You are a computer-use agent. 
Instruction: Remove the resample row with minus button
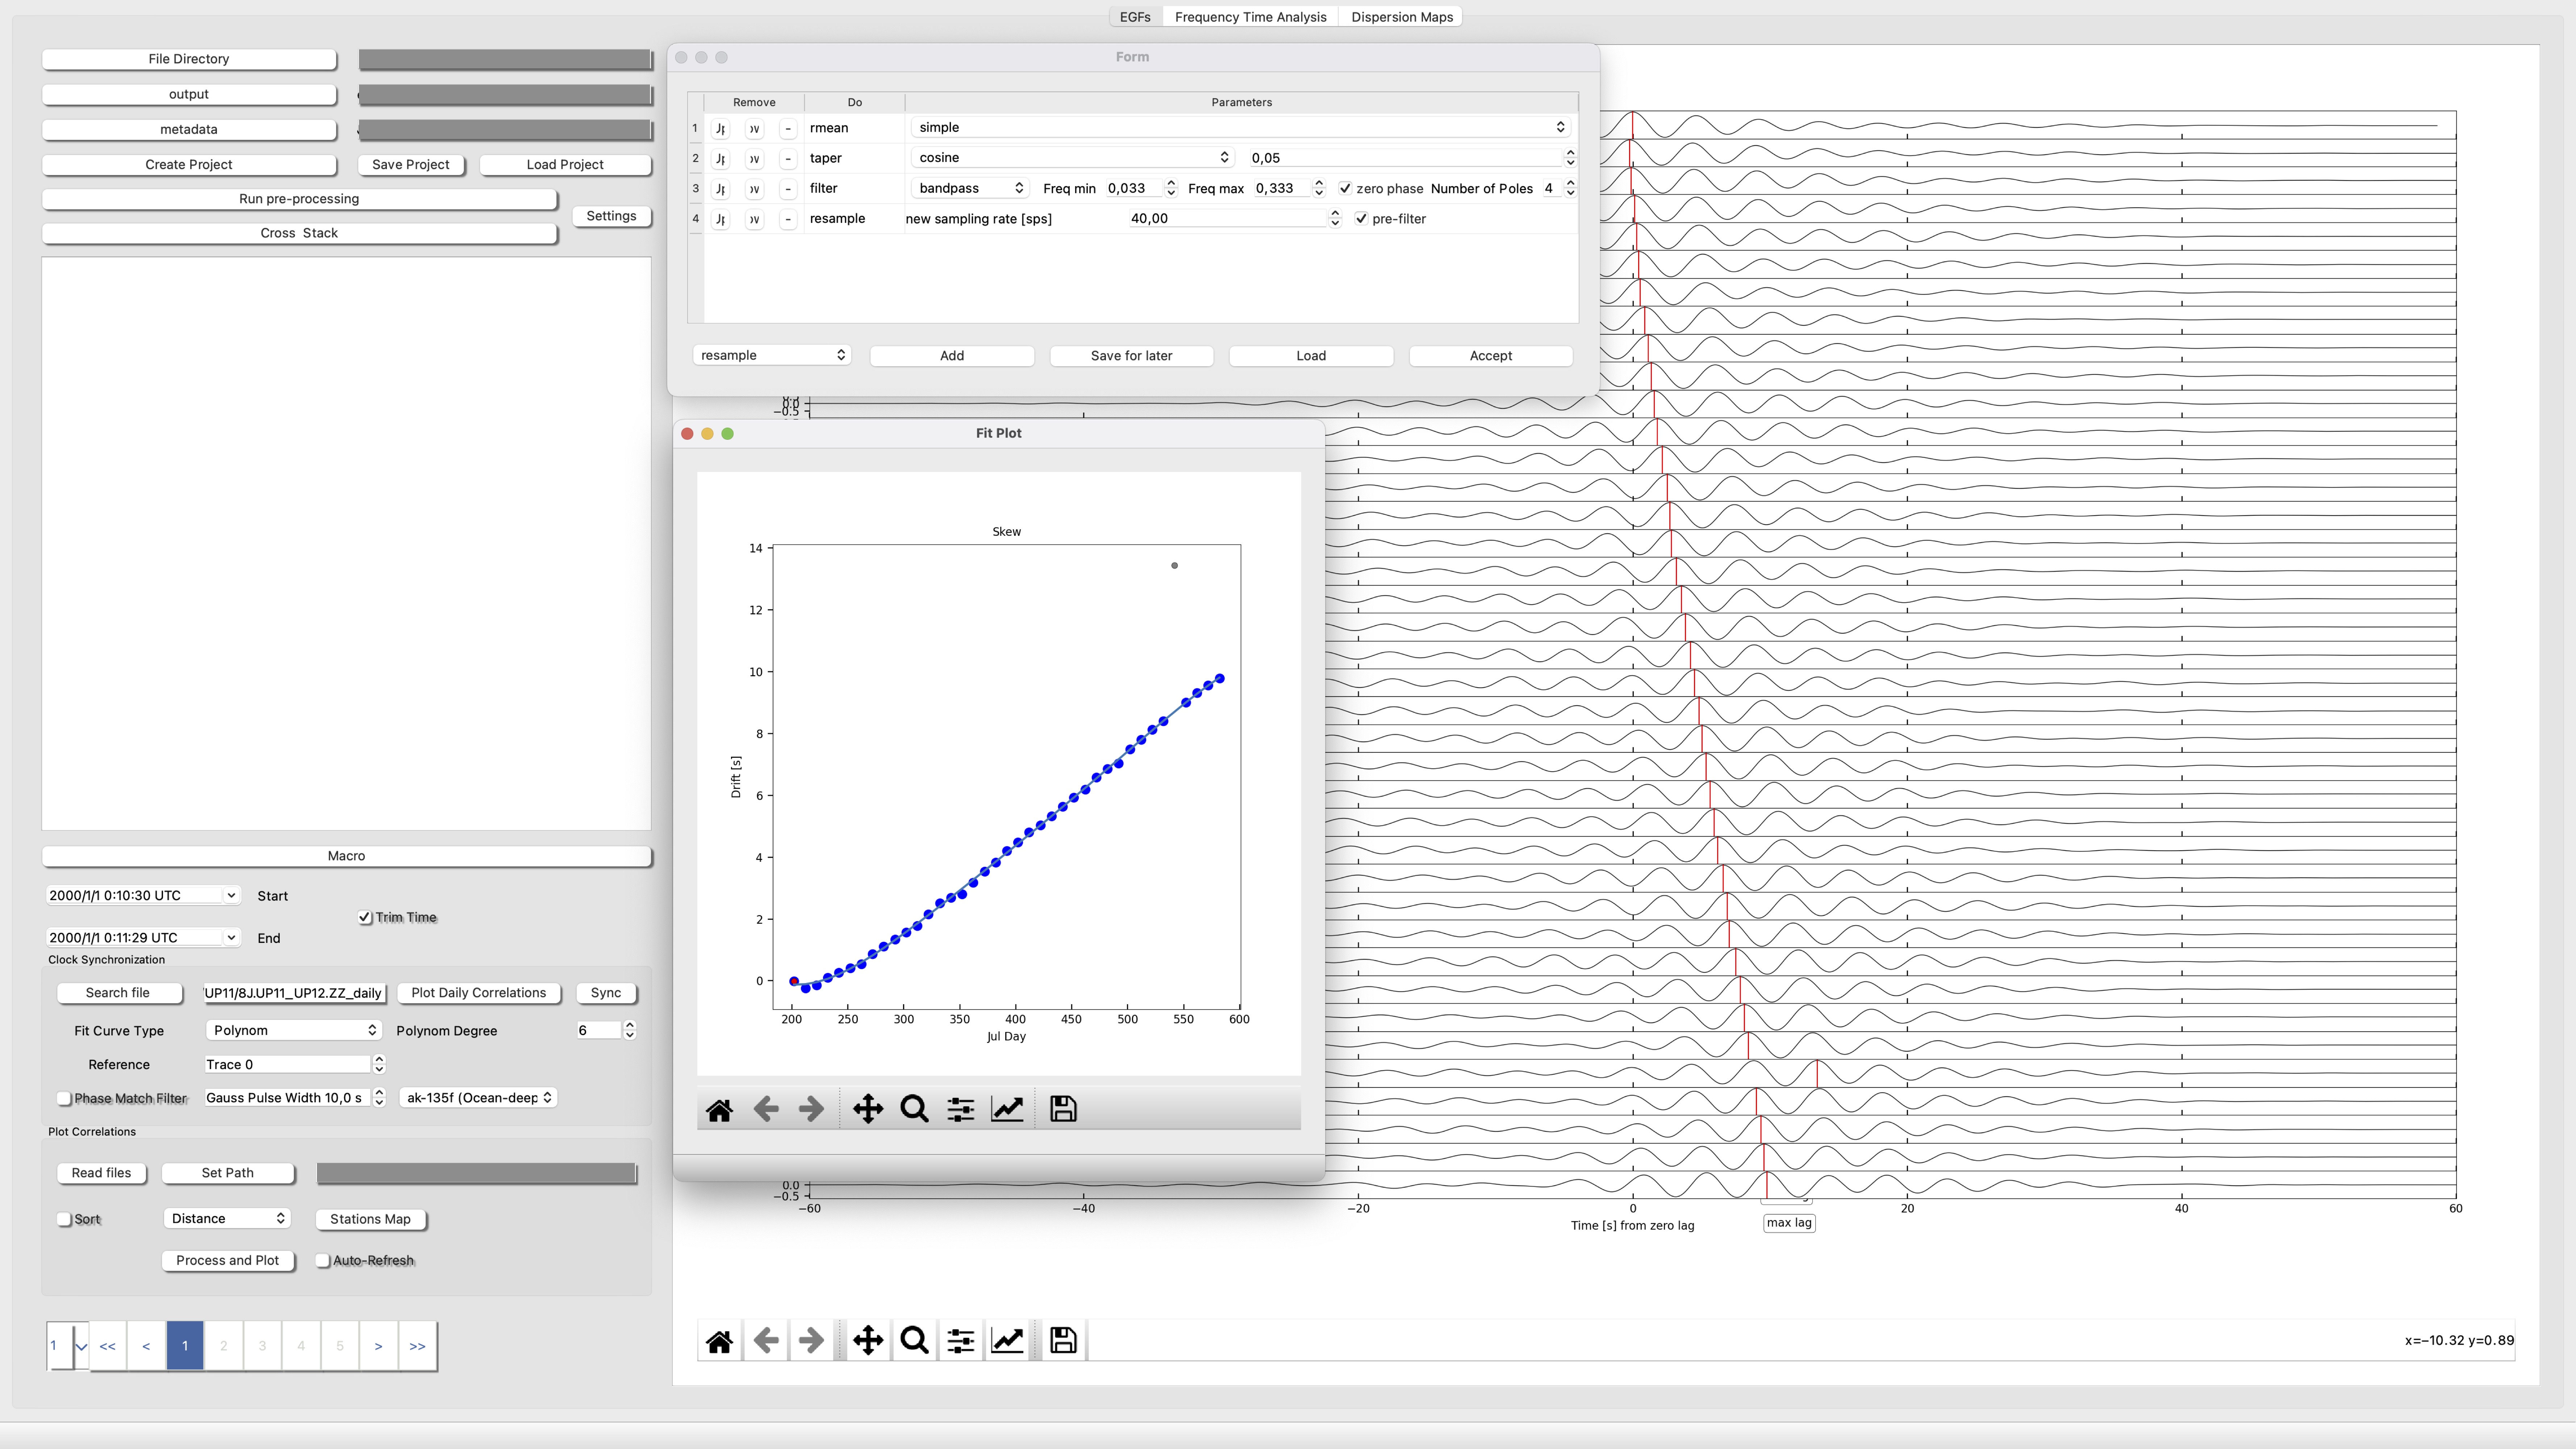point(788,219)
